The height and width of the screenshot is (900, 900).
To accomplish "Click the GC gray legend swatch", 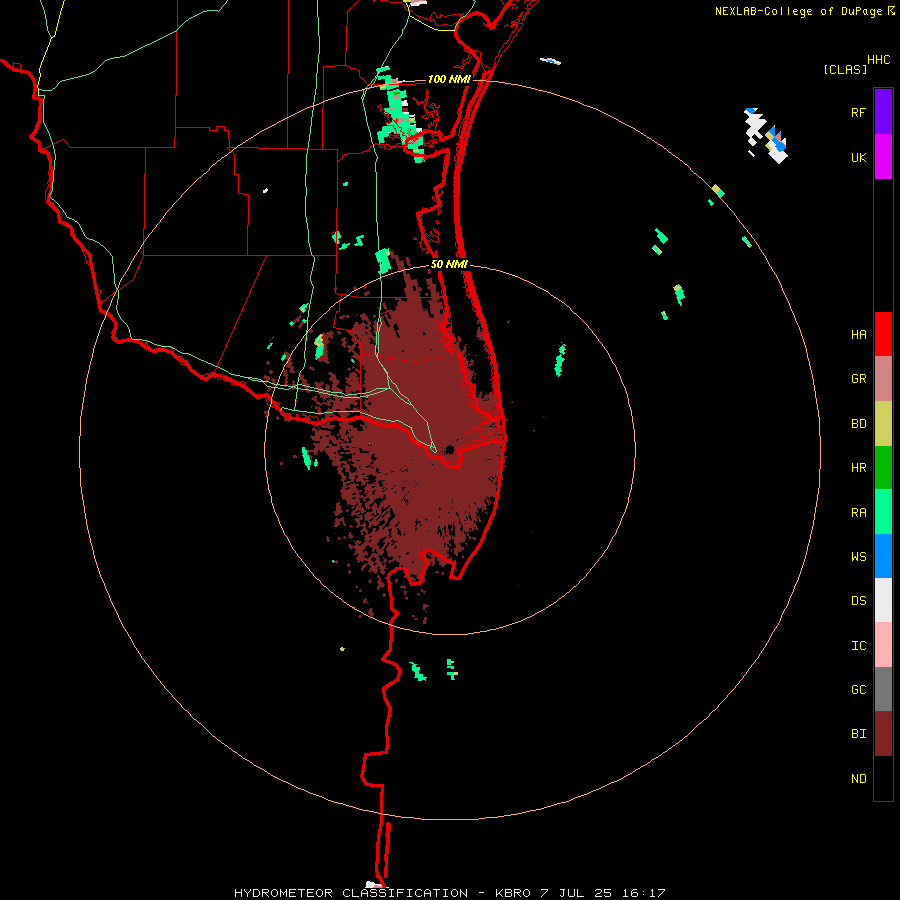I will click(x=883, y=689).
